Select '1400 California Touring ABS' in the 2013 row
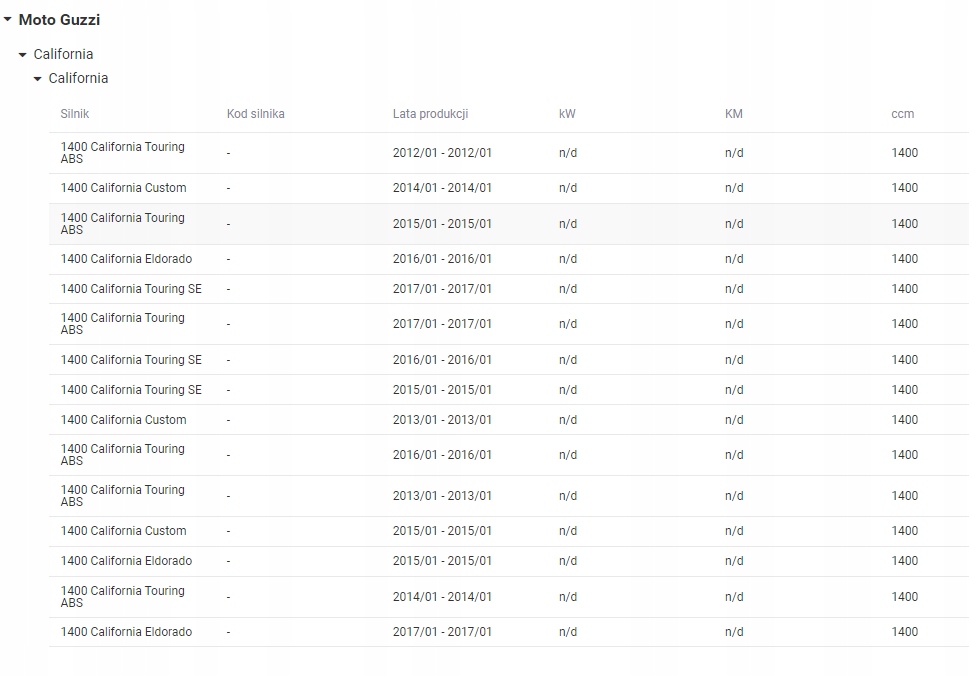The width and height of the screenshot is (969, 676). pos(122,496)
